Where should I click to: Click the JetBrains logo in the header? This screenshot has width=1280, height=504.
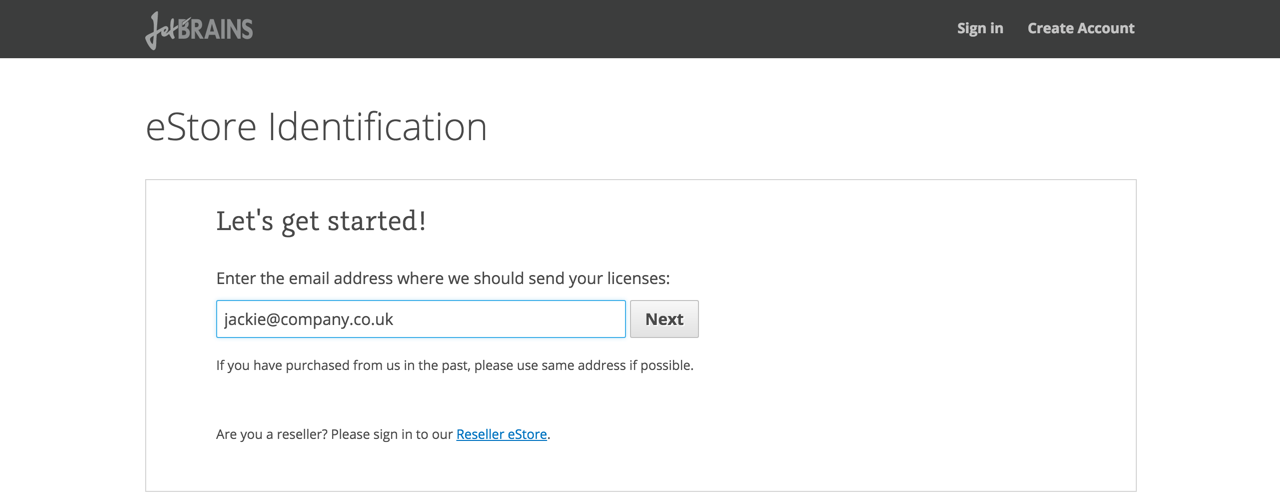click(x=199, y=29)
